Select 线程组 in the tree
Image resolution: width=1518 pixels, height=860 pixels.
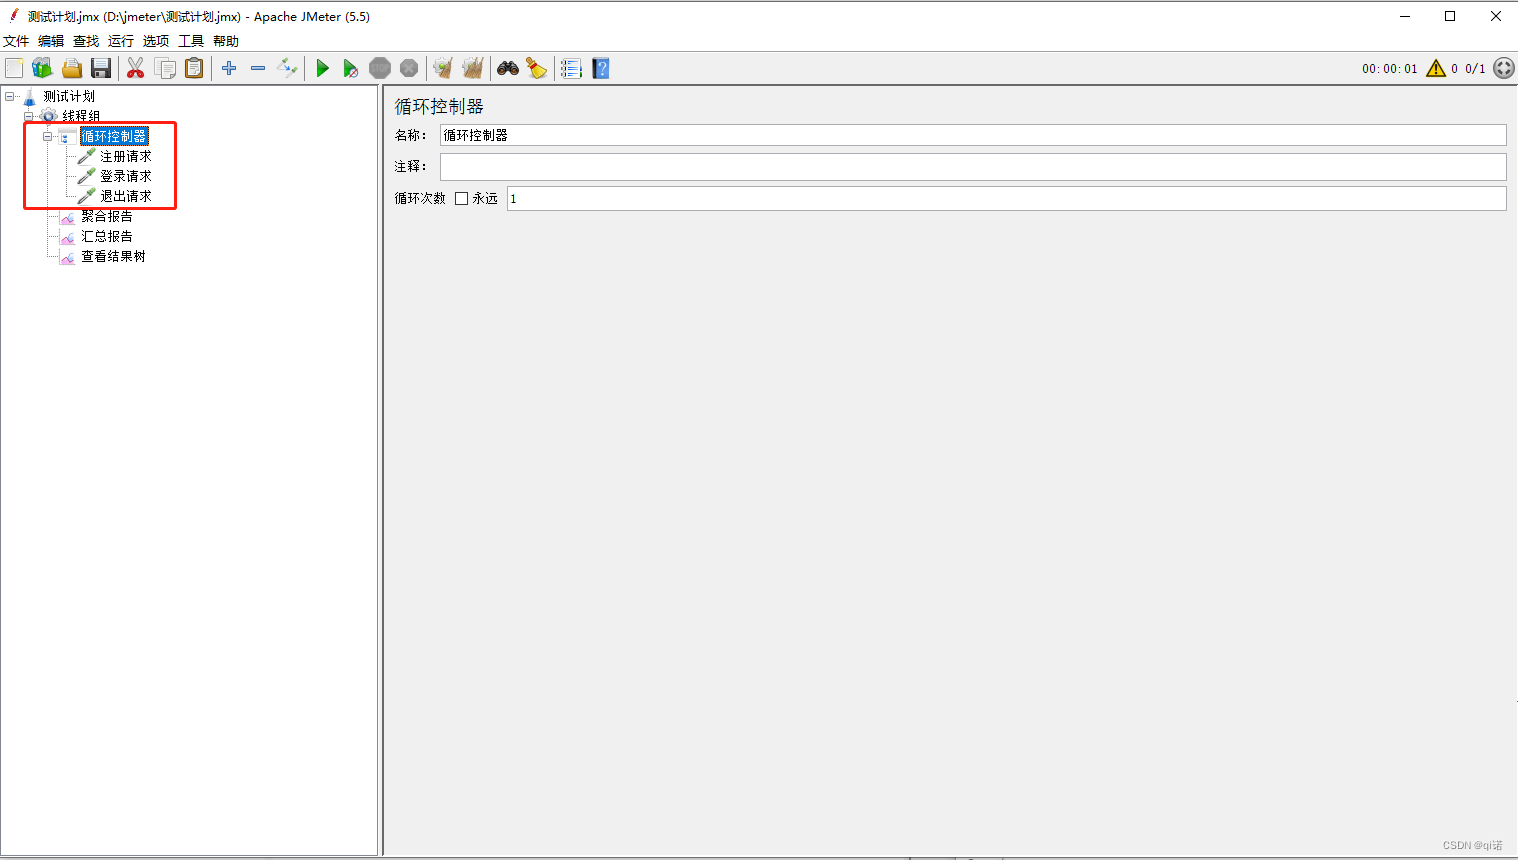tap(81, 116)
